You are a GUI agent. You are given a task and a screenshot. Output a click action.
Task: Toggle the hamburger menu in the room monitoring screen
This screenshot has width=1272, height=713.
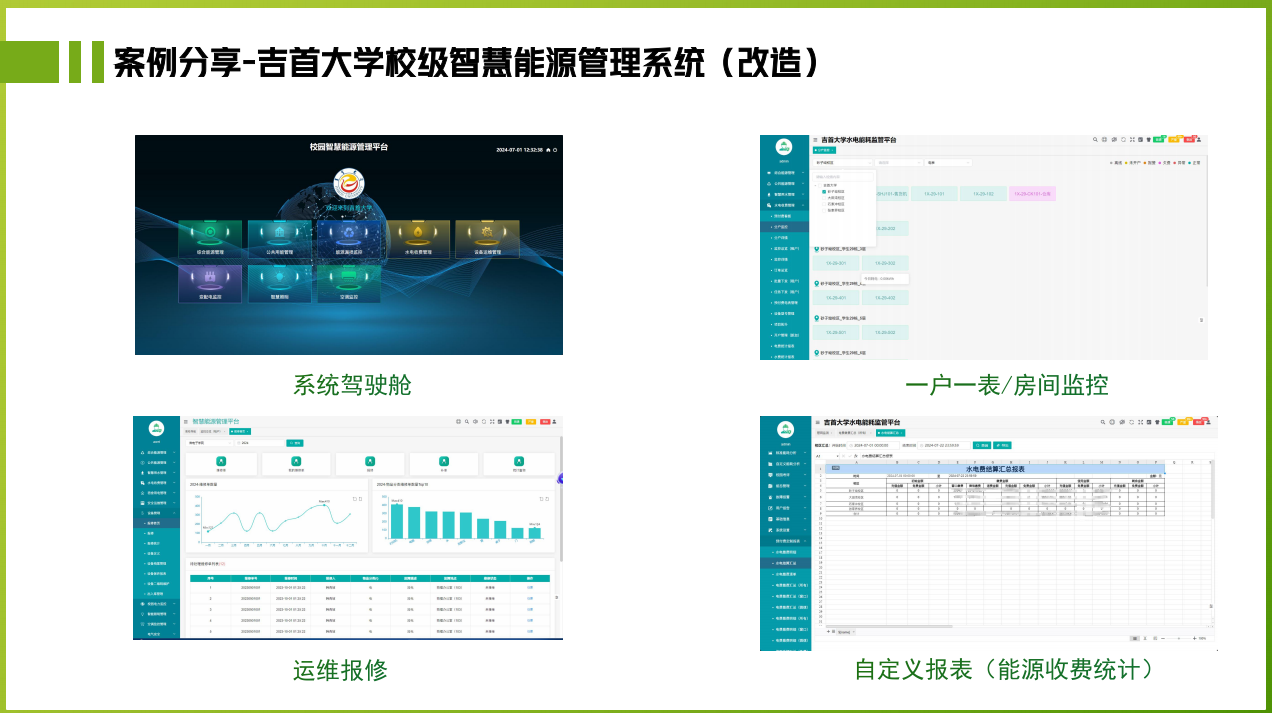point(815,140)
